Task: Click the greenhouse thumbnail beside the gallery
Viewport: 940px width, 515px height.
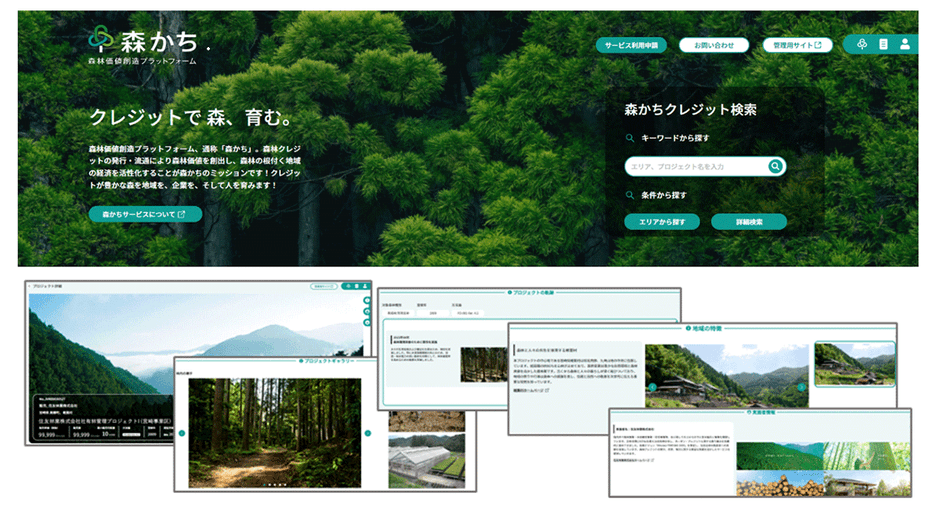Action: click(426, 461)
